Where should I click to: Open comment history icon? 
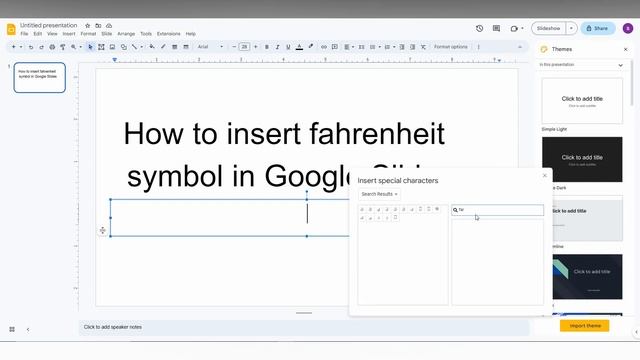(x=496, y=28)
